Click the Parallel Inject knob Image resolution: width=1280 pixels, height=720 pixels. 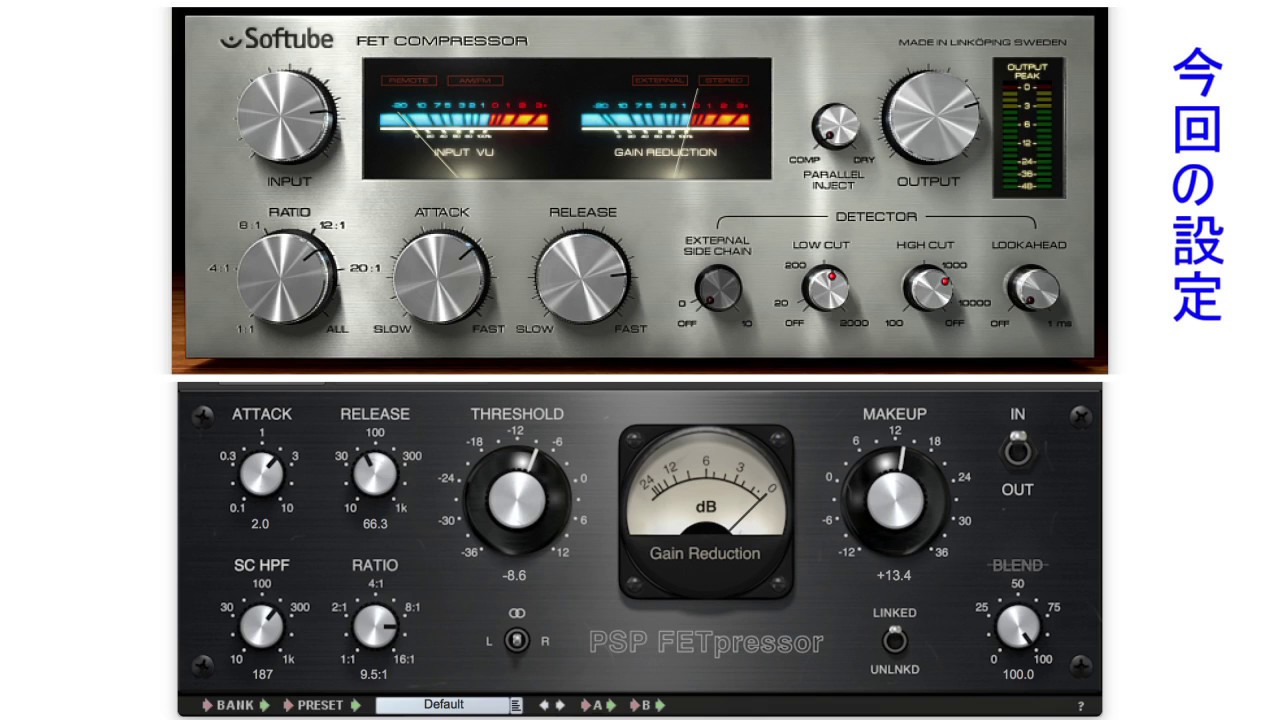pos(836,127)
